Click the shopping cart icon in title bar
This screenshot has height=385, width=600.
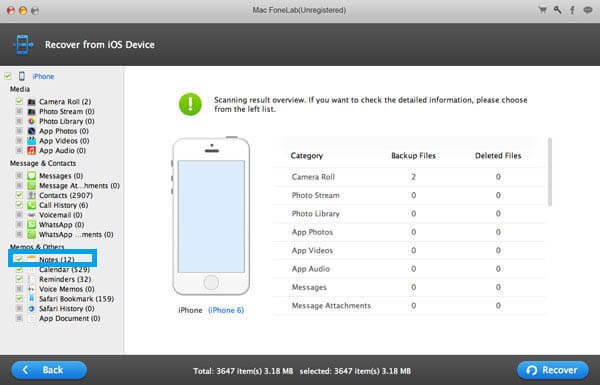pos(542,10)
